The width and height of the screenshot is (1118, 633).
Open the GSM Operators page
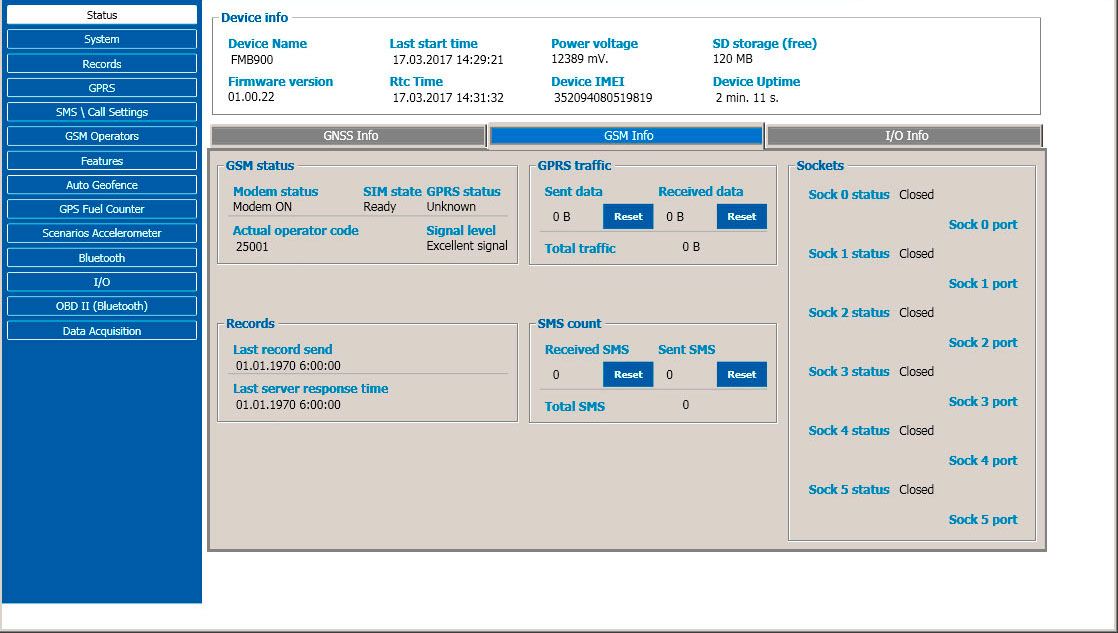(x=101, y=136)
